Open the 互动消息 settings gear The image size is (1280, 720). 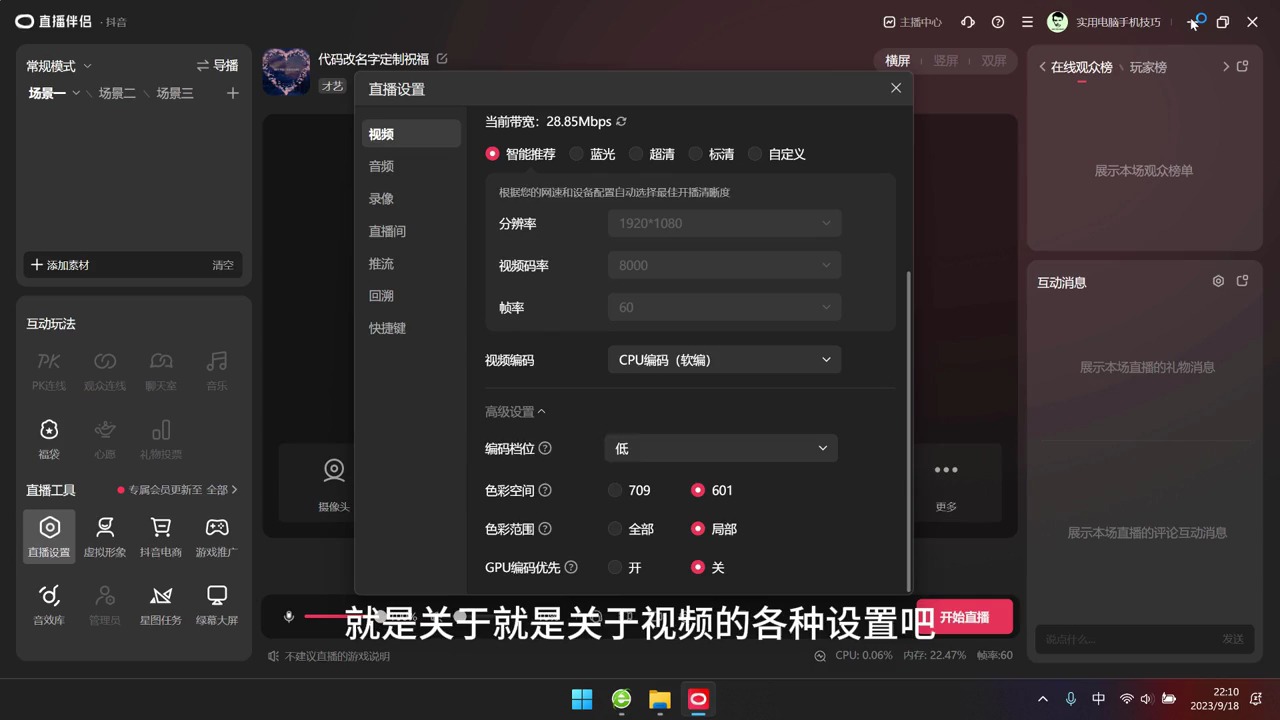point(1218,282)
